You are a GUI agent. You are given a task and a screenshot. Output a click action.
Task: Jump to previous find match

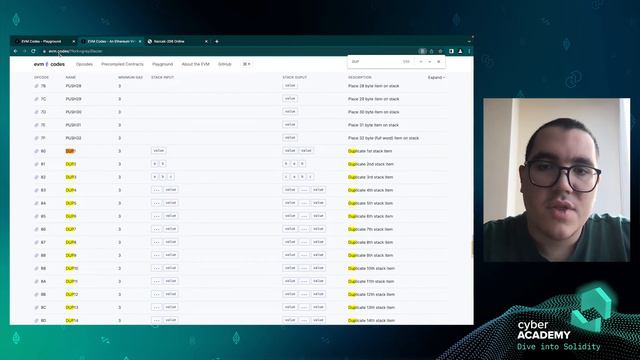[421, 62]
